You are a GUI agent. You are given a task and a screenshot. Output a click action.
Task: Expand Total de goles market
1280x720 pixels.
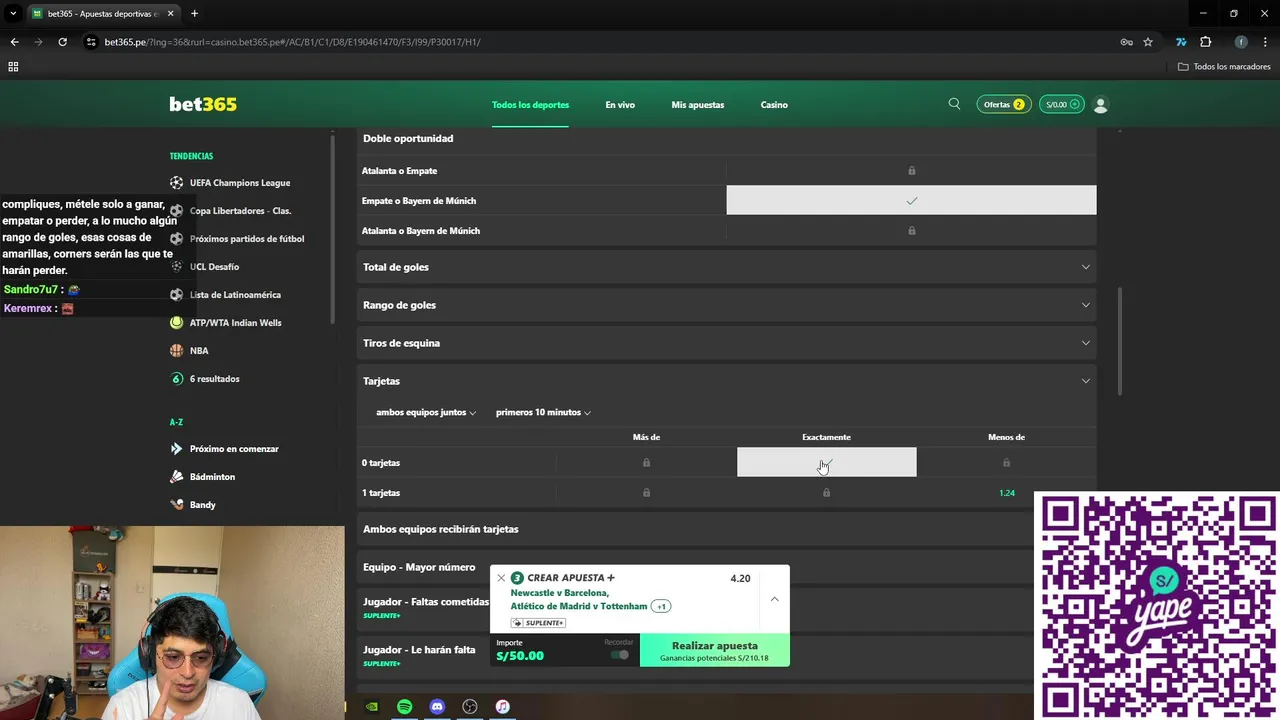click(727, 267)
